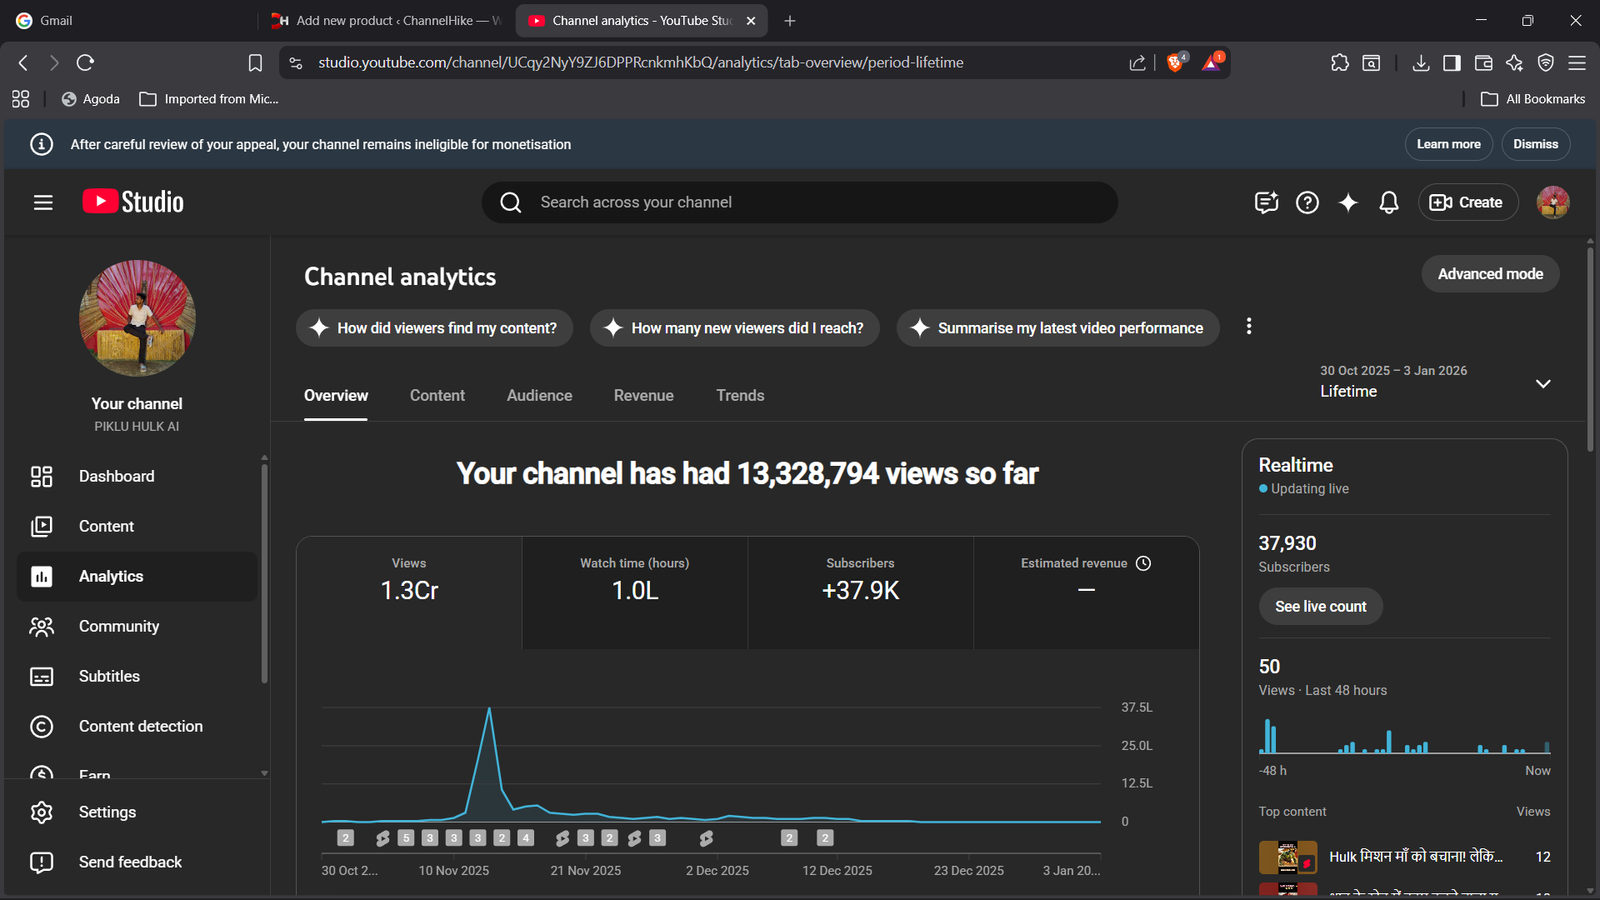Click the Ask Studio sparkle icon
This screenshot has width=1600, height=900.
click(1348, 202)
